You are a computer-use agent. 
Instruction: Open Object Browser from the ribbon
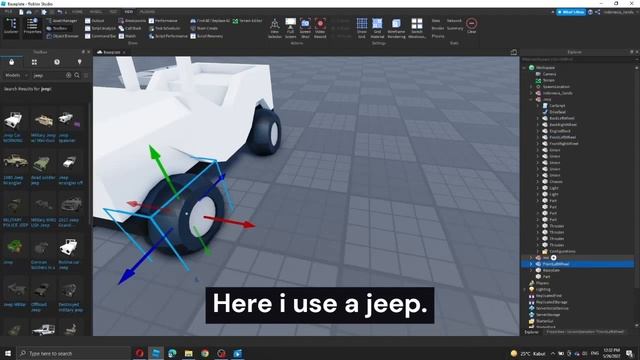[62, 36]
